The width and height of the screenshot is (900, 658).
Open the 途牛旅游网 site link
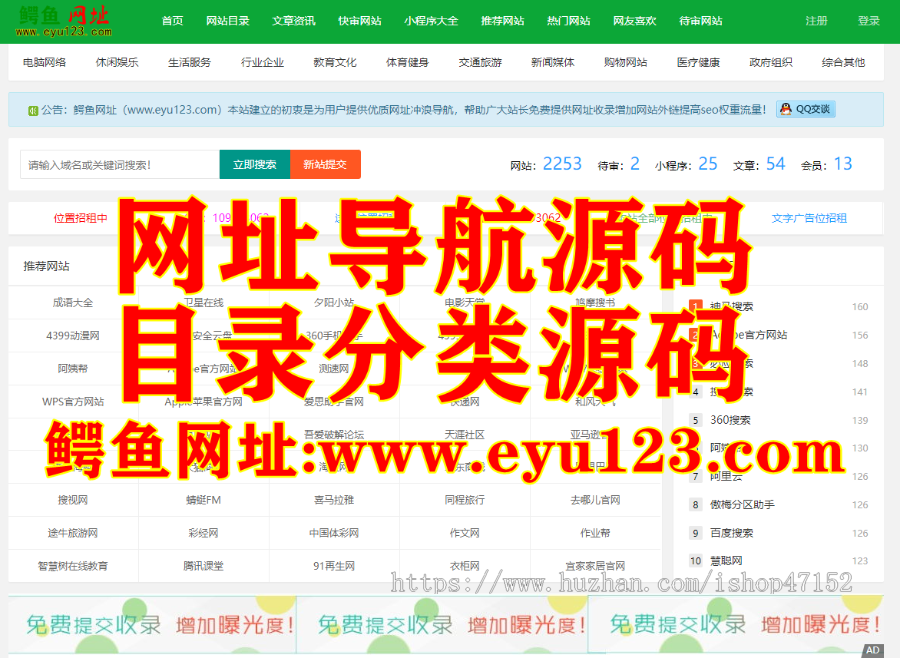click(73, 533)
